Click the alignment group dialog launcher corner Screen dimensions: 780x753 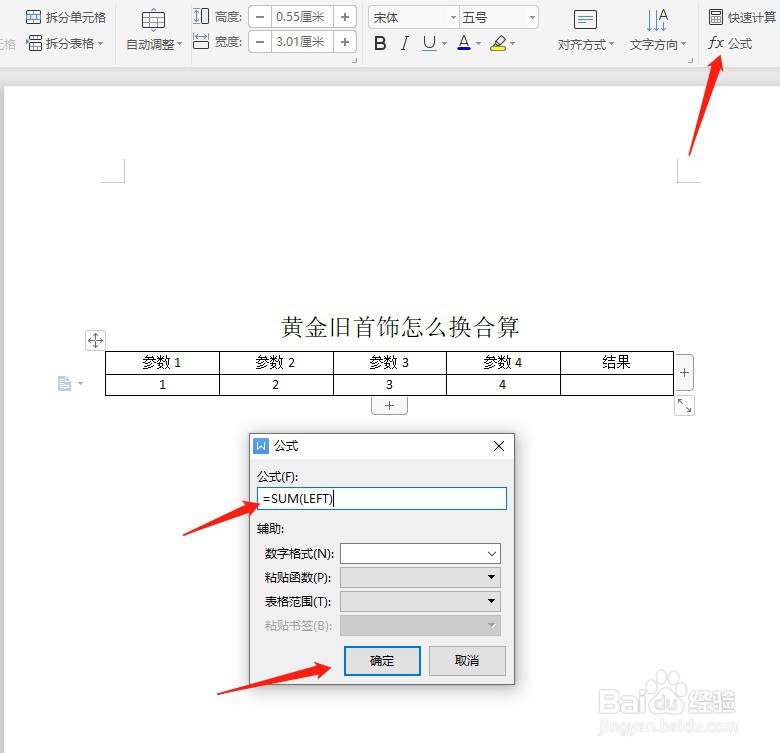[x=690, y=61]
